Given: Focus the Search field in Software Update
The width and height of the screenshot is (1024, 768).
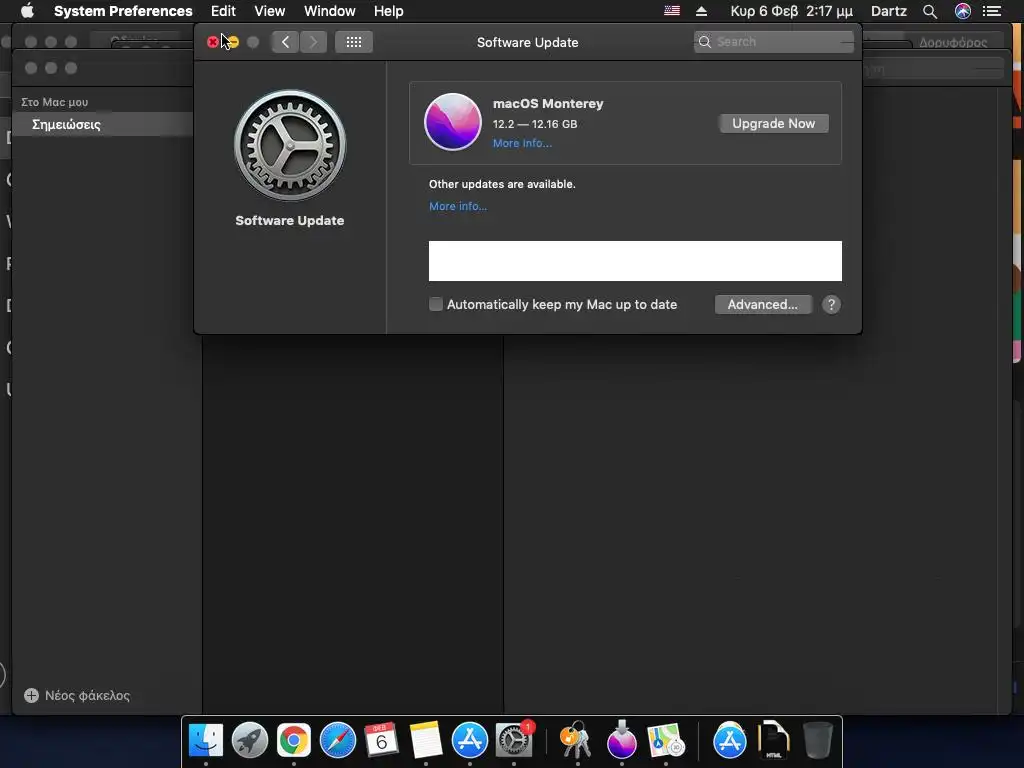Looking at the screenshot, I should tap(774, 42).
